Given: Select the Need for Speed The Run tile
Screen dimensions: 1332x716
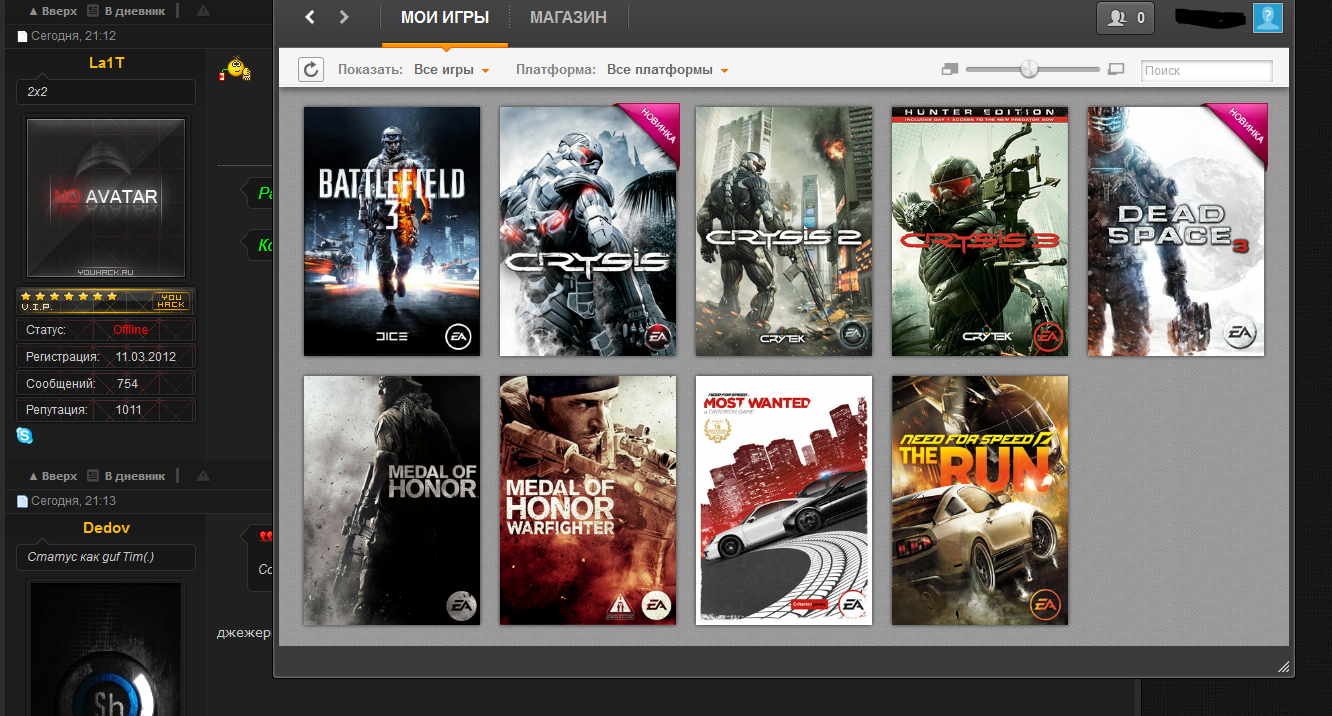Looking at the screenshot, I should click(x=980, y=500).
